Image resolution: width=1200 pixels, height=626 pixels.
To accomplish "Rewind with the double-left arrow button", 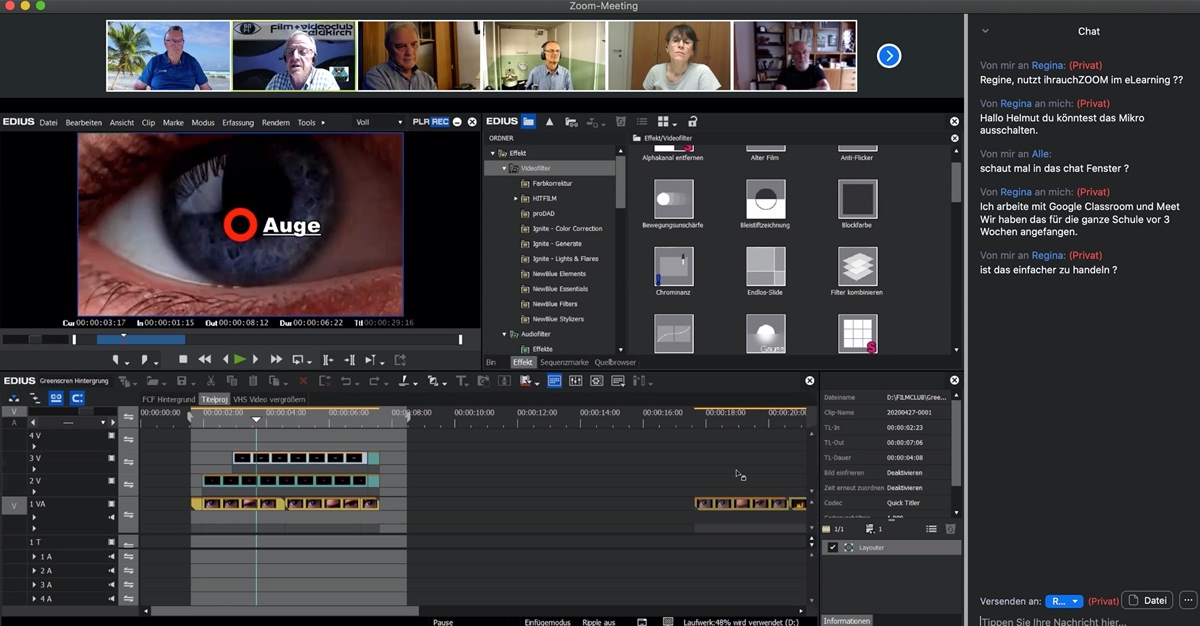I will coord(204,359).
